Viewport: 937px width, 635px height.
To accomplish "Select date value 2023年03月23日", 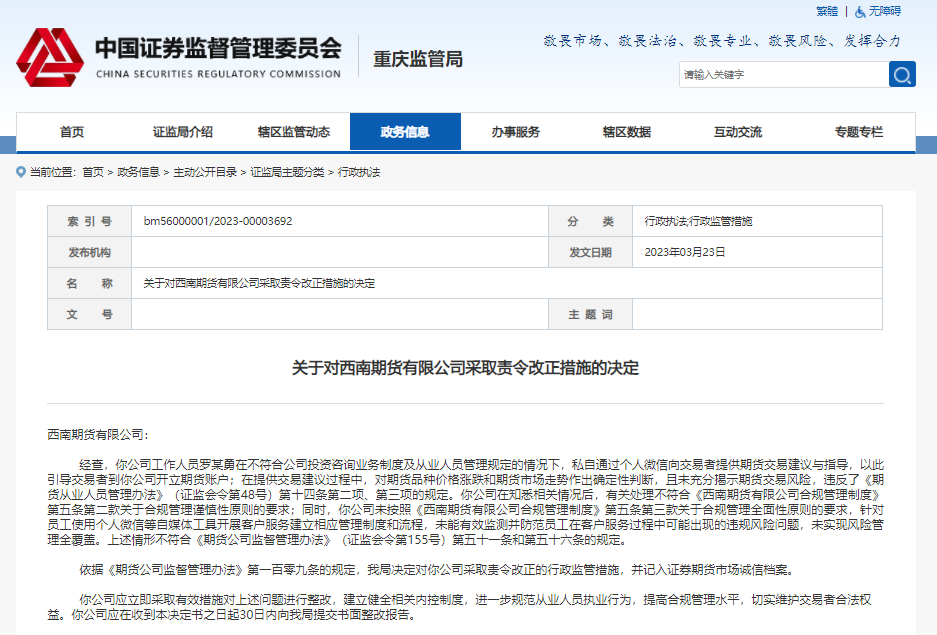I will coord(685,252).
